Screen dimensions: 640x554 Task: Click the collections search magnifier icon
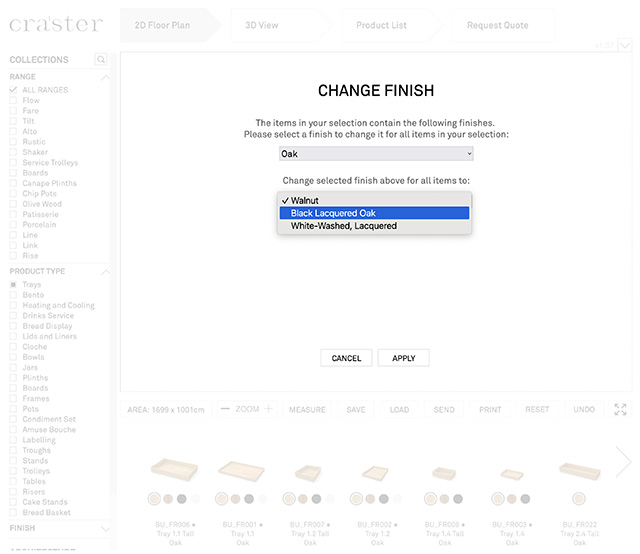[101, 60]
